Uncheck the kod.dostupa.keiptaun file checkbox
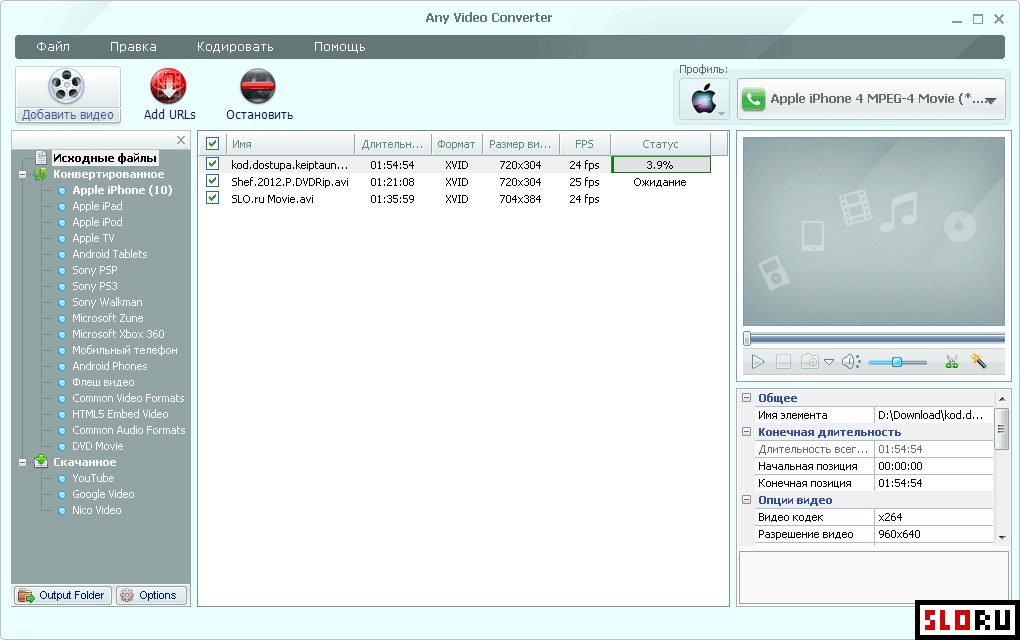The width and height of the screenshot is (1020, 640). (x=212, y=163)
